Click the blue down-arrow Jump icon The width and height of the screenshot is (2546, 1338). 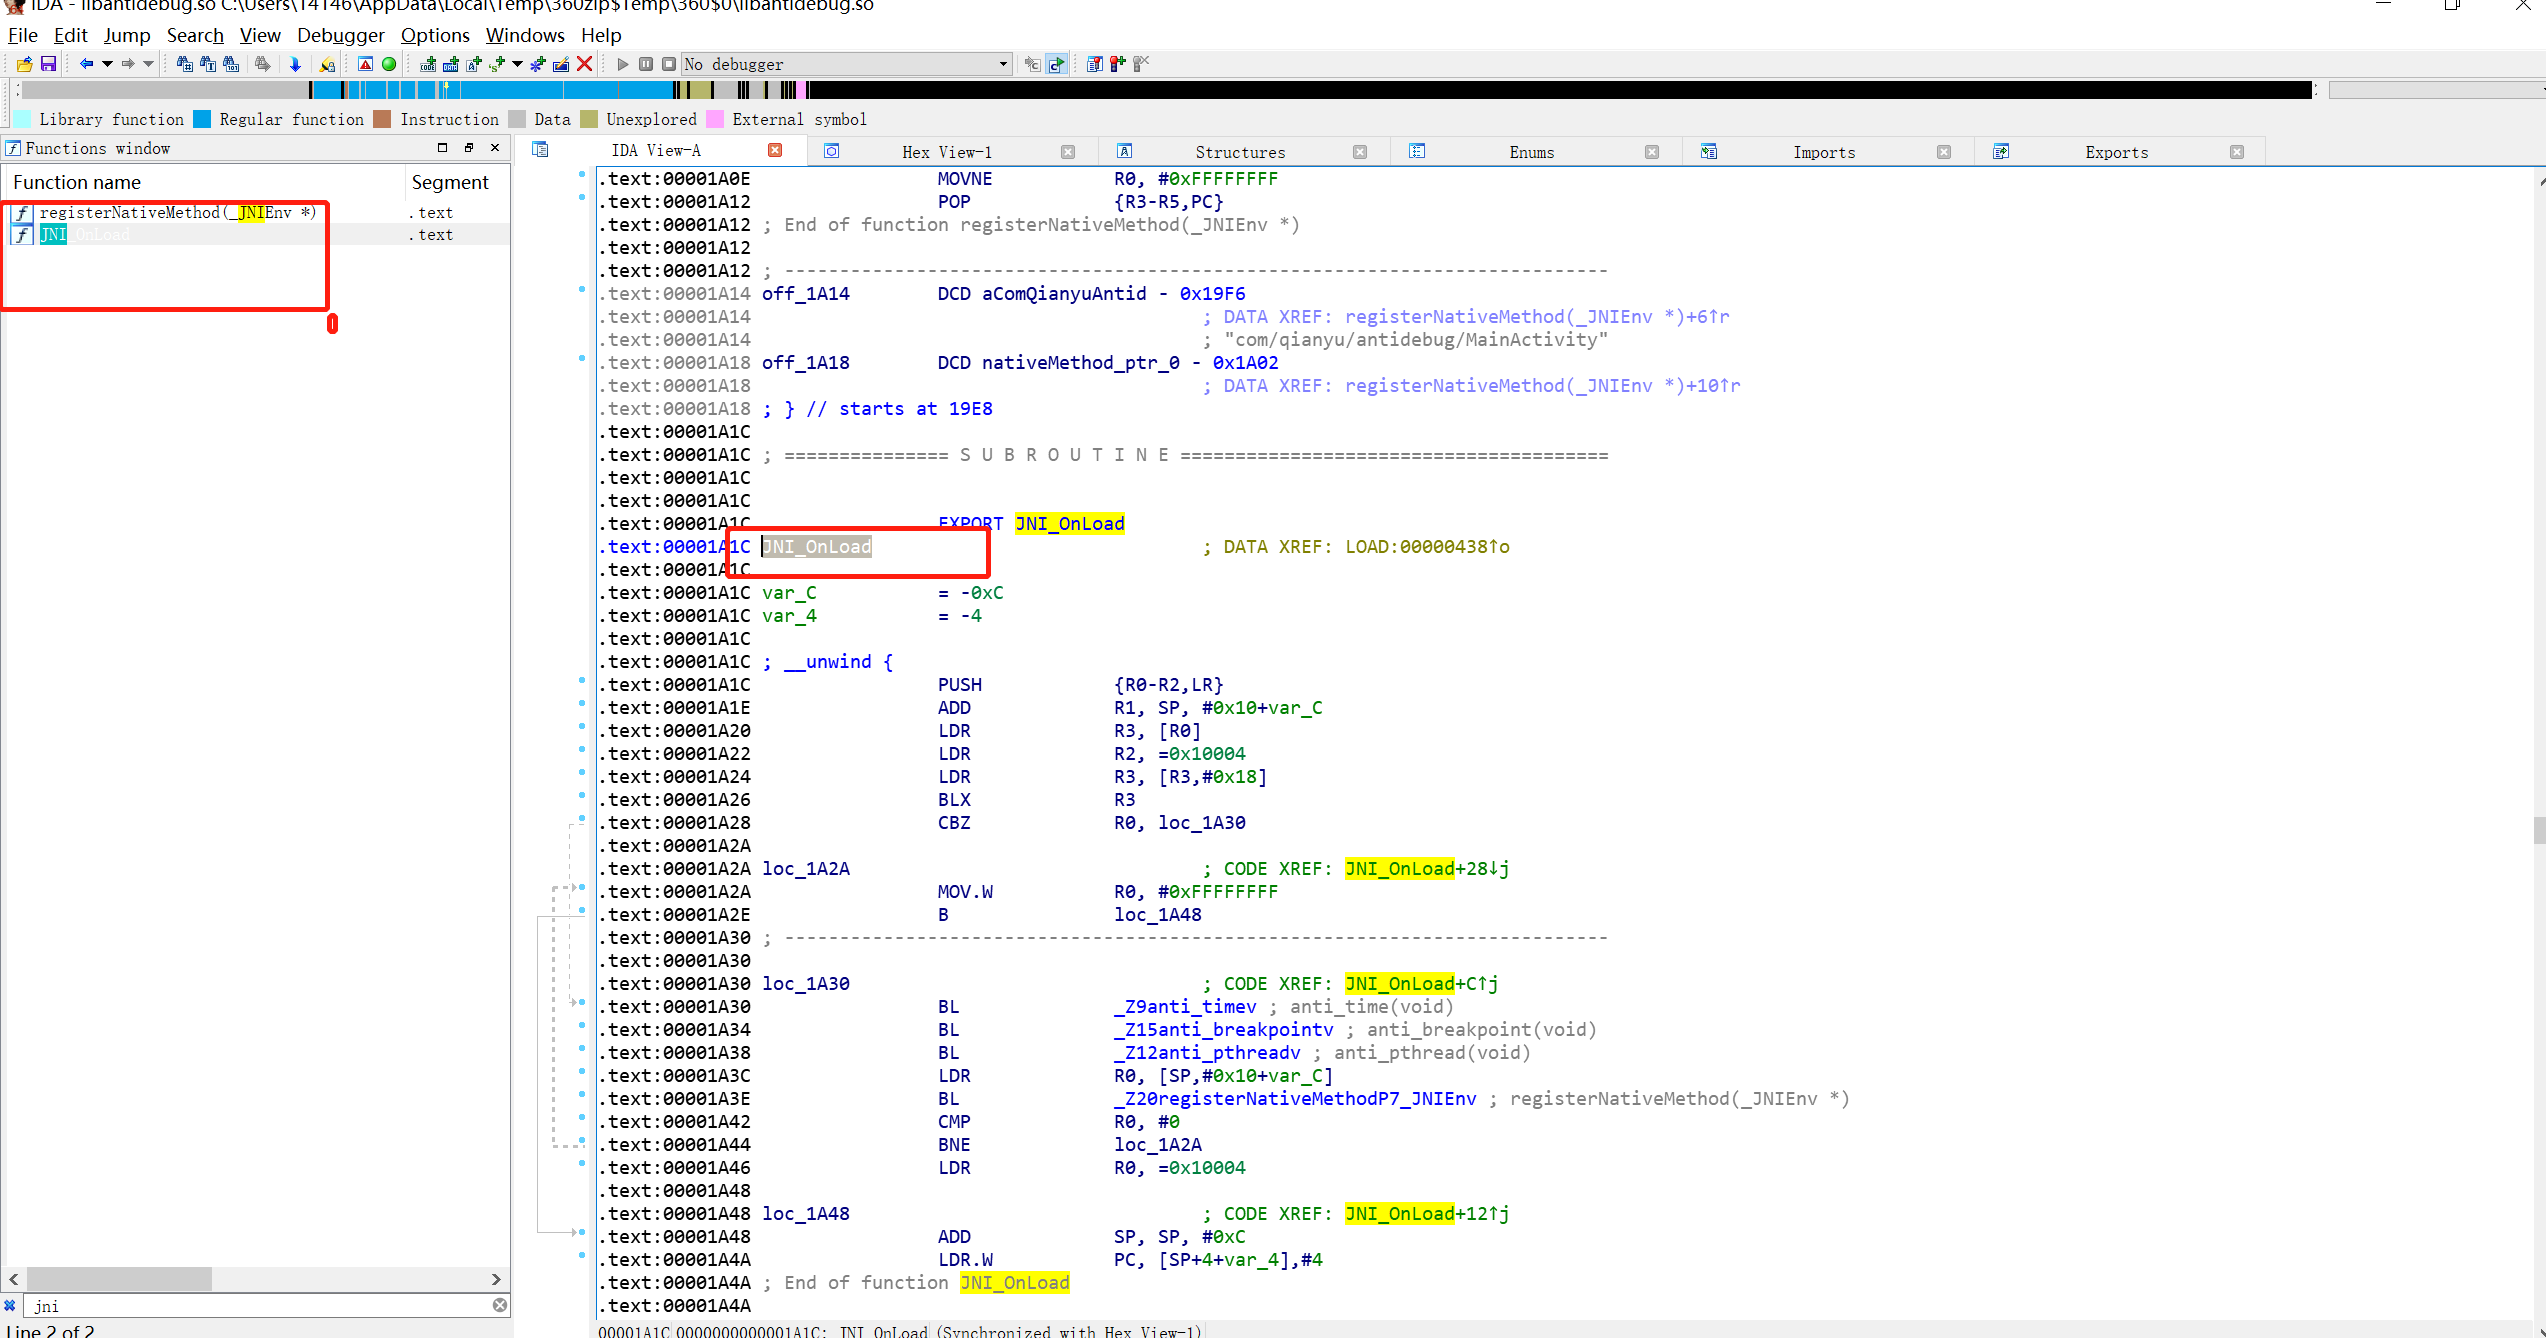coord(295,64)
